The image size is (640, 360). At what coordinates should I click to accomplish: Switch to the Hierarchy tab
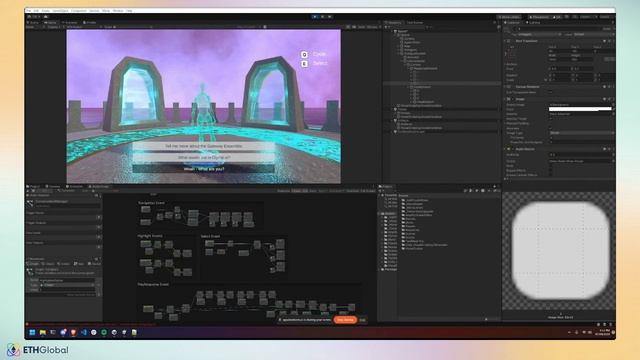[393, 22]
